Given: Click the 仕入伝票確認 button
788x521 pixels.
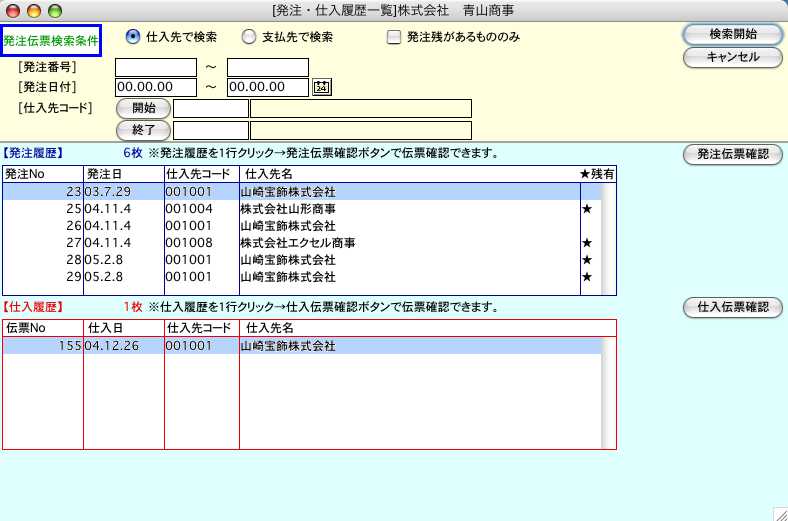Looking at the screenshot, I should [x=732, y=308].
